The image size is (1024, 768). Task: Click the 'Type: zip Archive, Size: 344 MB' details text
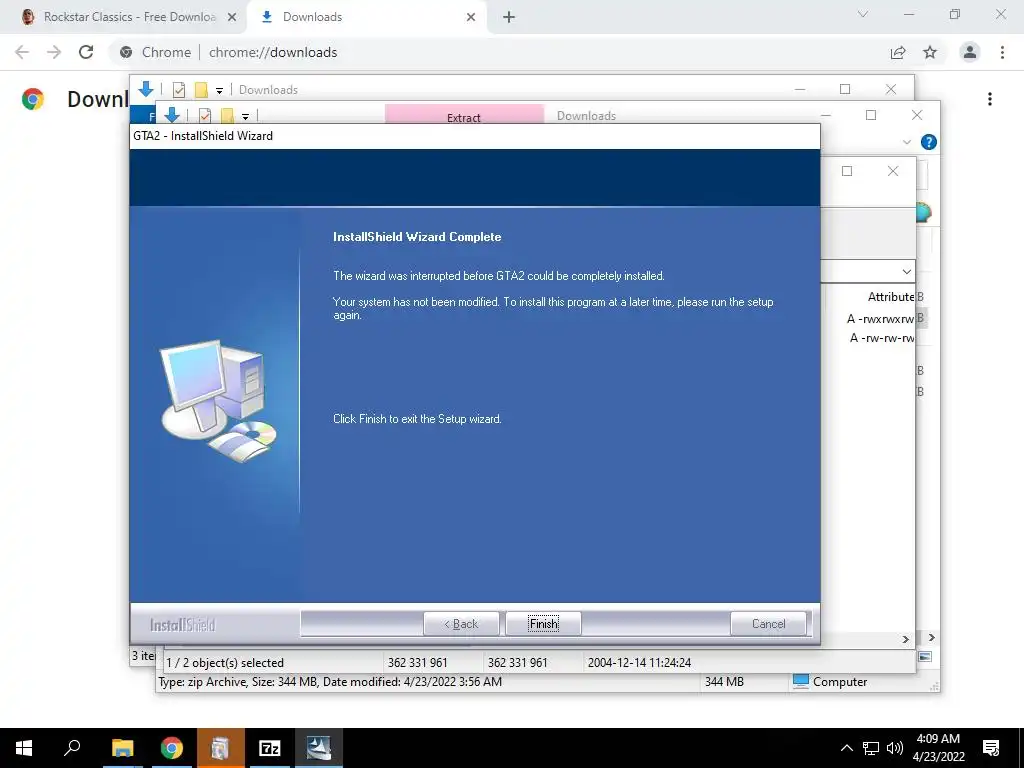coord(330,681)
